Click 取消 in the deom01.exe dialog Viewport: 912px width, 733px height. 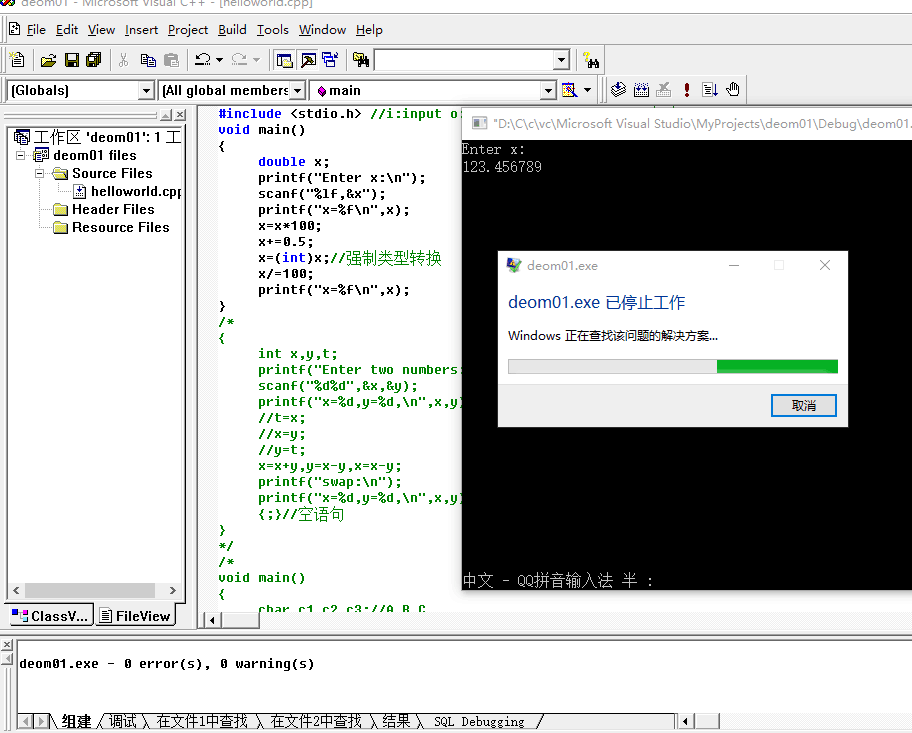(804, 405)
